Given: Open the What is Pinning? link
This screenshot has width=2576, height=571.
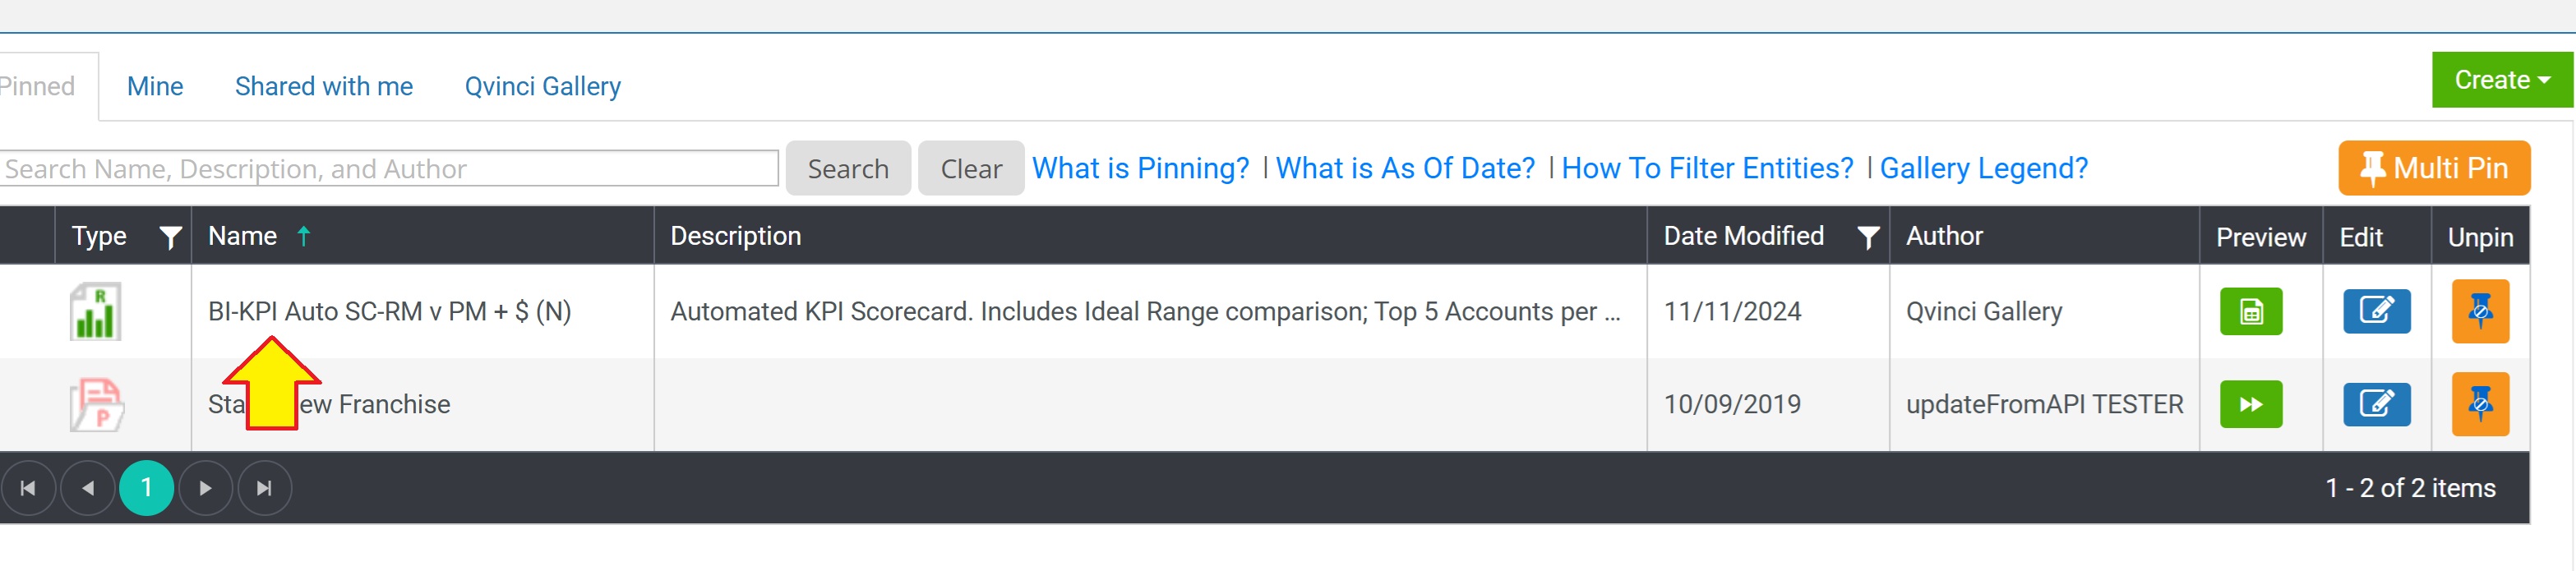Looking at the screenshot, I should 1140,168.
